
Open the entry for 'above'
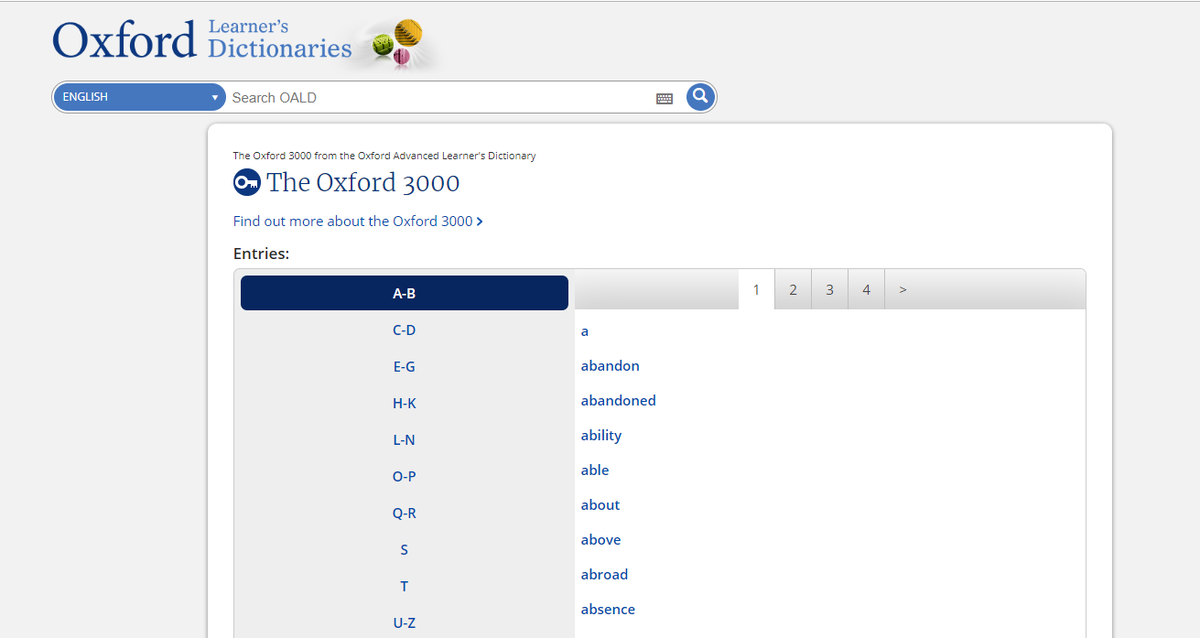(601, 540)
